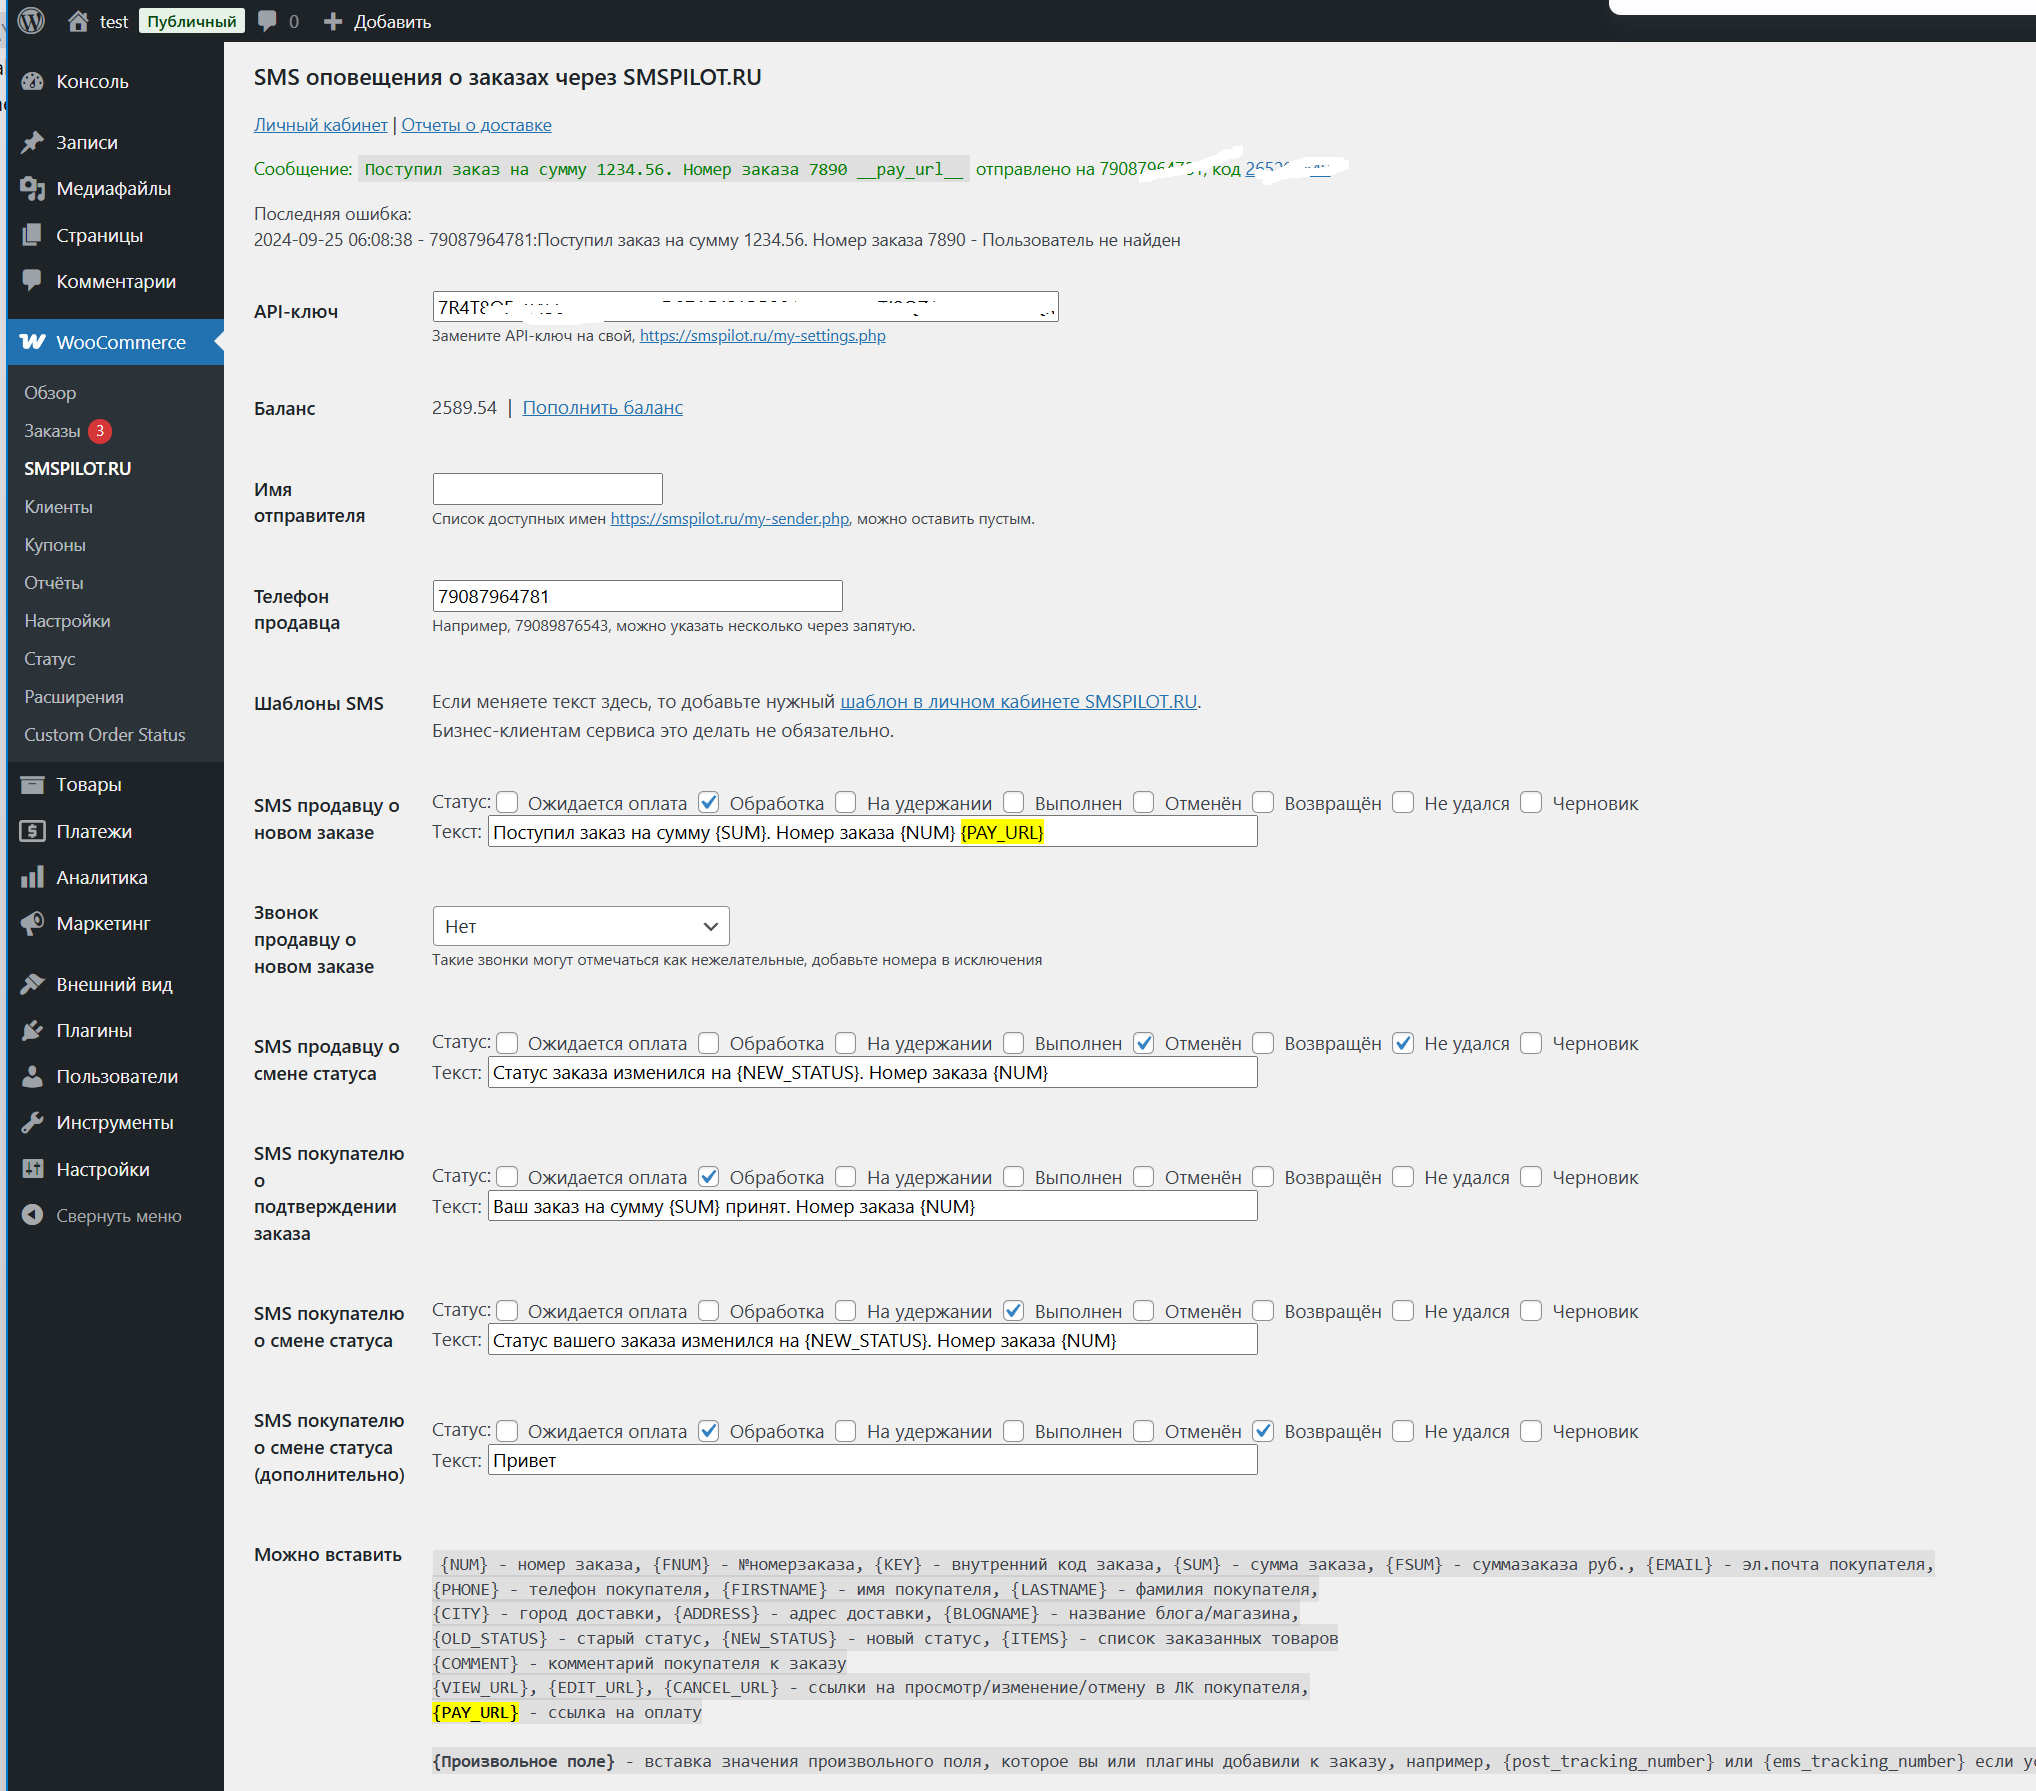
Task: Open the comments bubble icon in admin bar
Action: (267, 21)
